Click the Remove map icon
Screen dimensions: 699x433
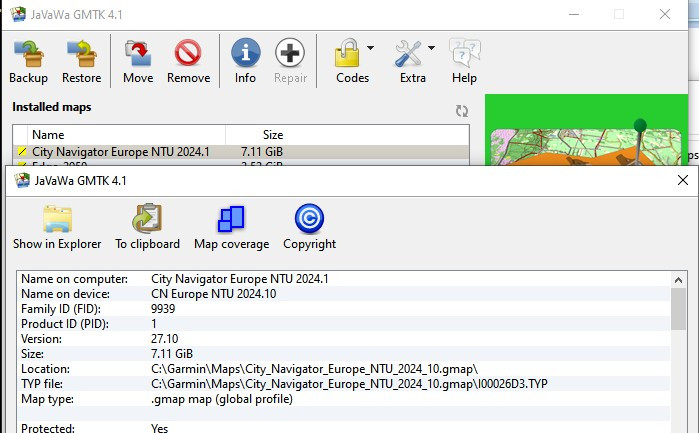pos(188,53)
